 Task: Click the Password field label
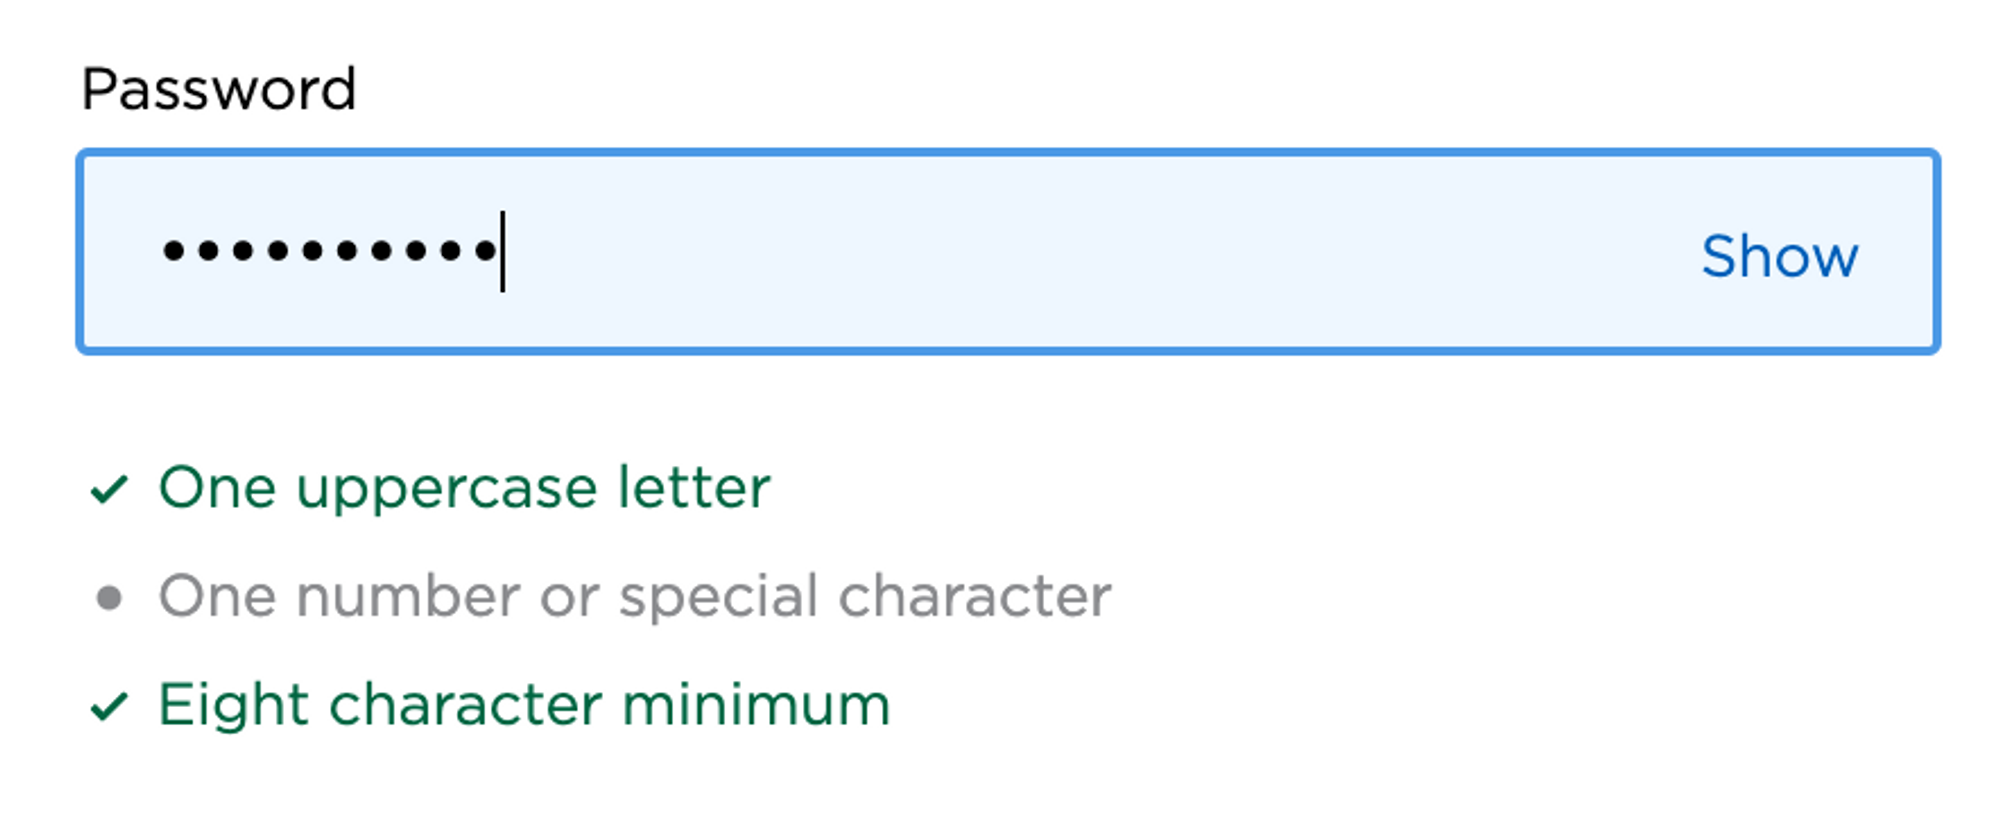click(218, 89)
